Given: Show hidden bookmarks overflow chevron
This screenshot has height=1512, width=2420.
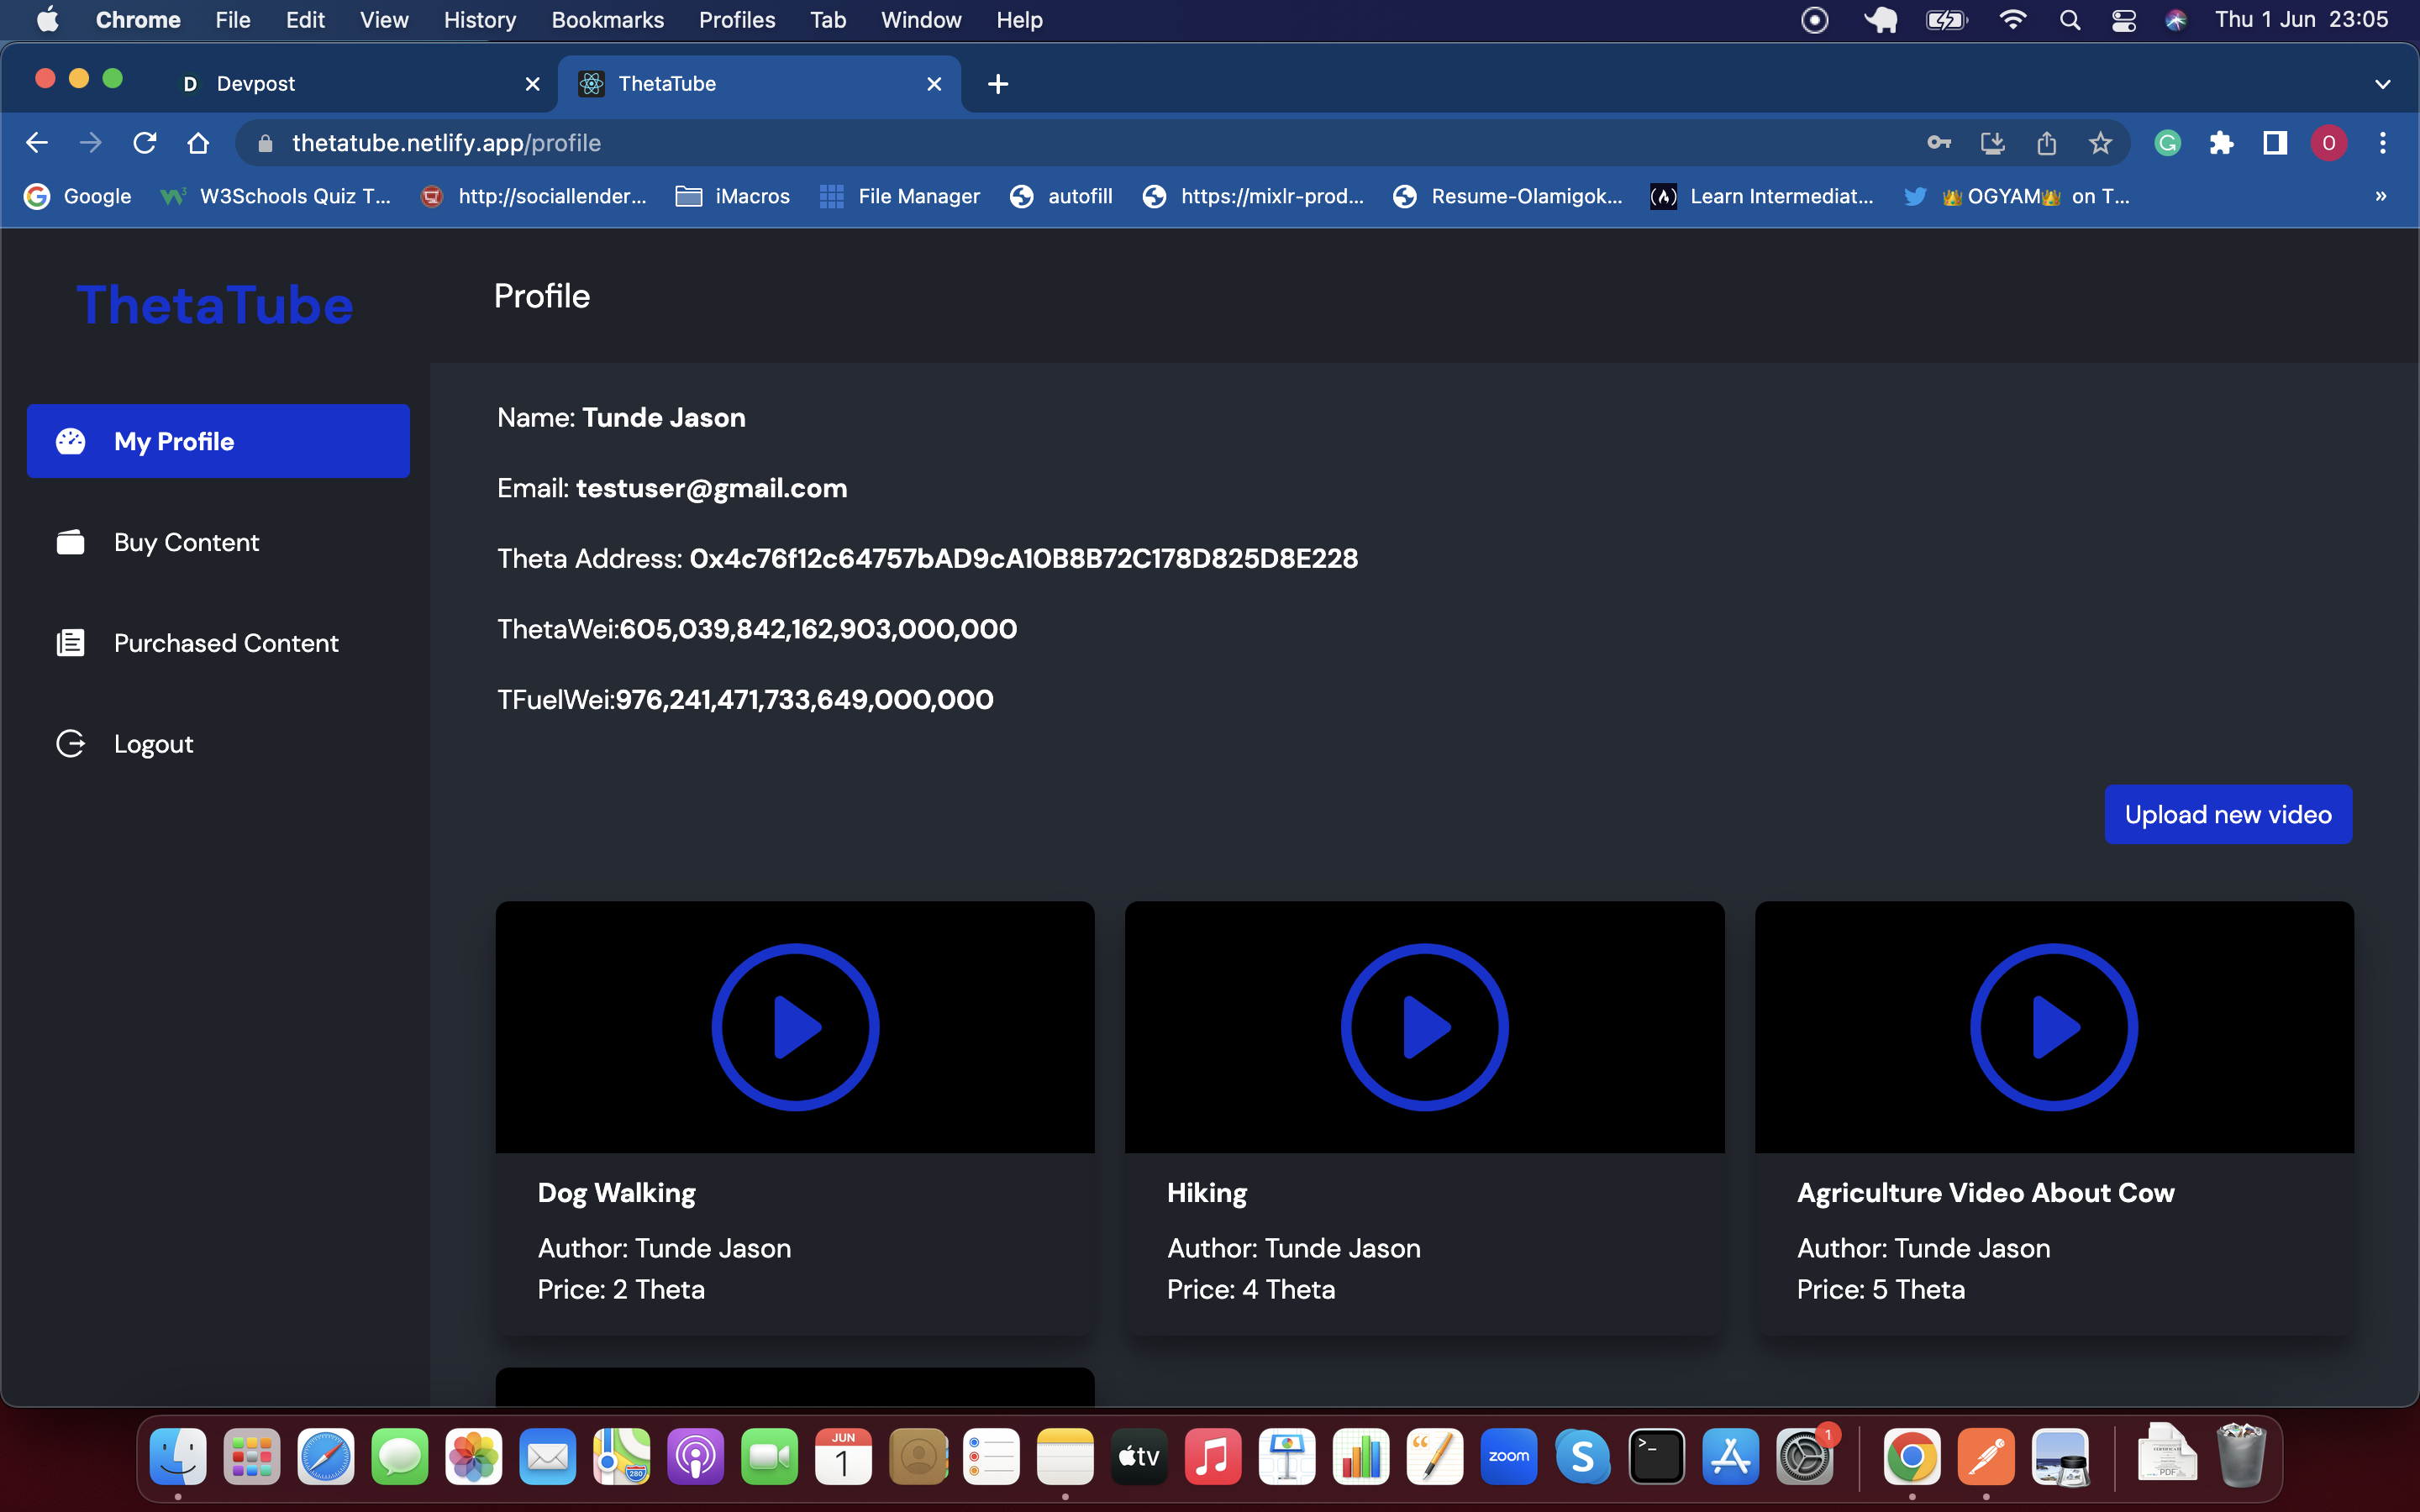Looking at the screenshot, I should [2381, 196].
